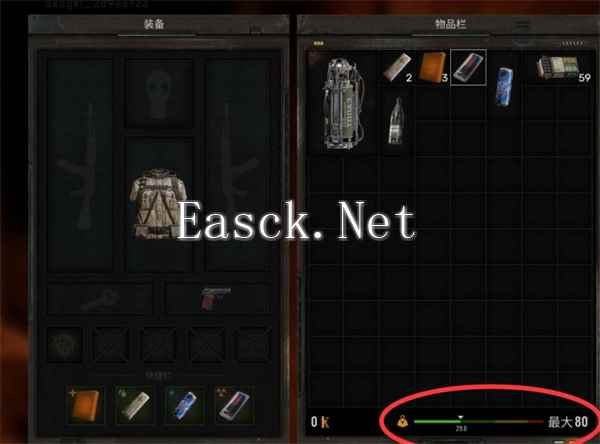Viewport: 600px width, 444px height.
Task: Open the 装备 equipment tab header
Action: pos(155,24)
